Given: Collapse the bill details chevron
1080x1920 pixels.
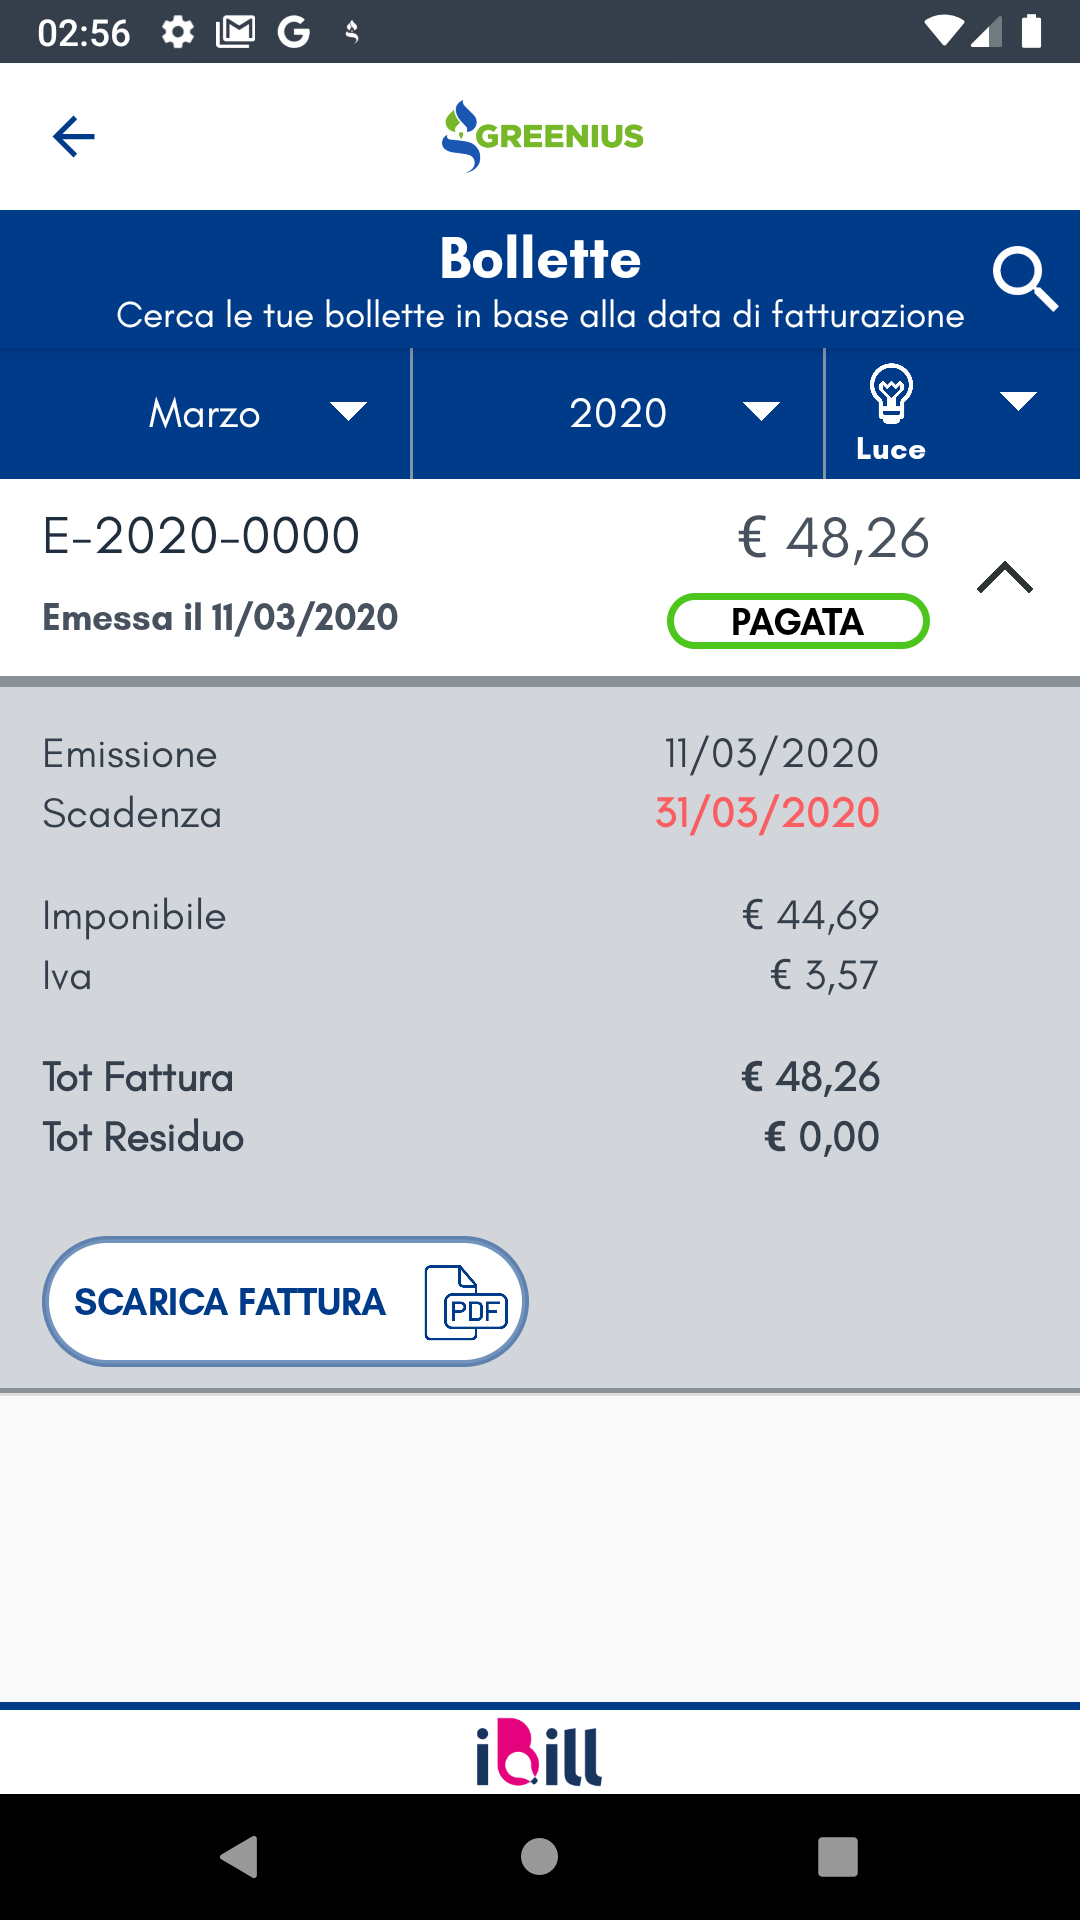Looking at the screenshot, I should pos(1004,578).
